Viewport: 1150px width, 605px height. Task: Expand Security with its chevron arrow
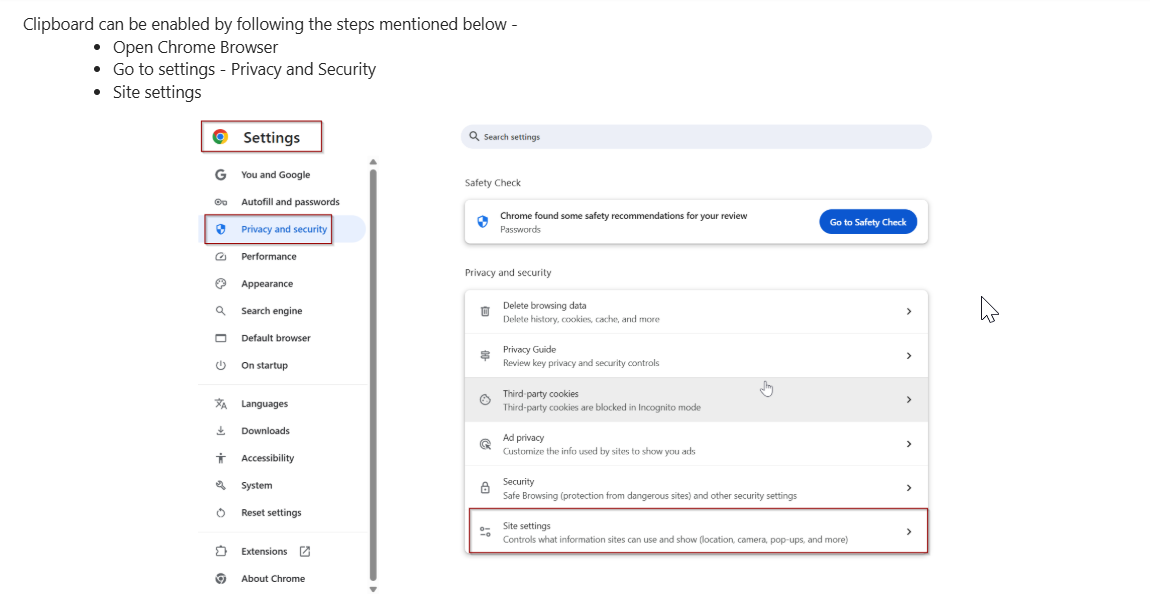(x=909, y=488)
